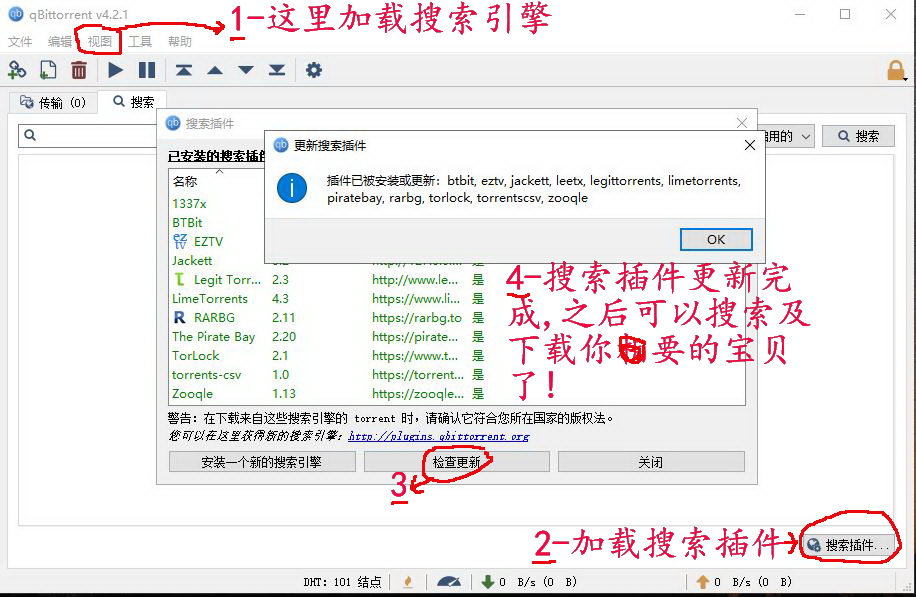Open the 视图 menu
This screenshot has height=597, width=916.
(99, 41)
